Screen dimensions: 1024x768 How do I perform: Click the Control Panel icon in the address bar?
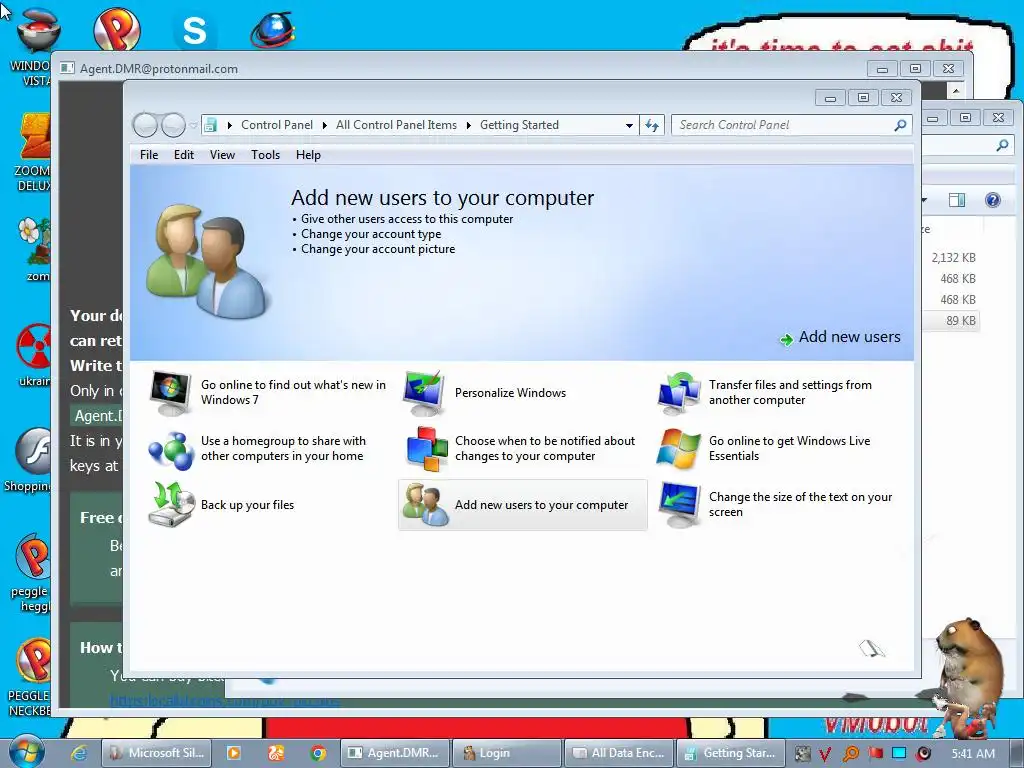pyautogui.click(x=210, y=125)
